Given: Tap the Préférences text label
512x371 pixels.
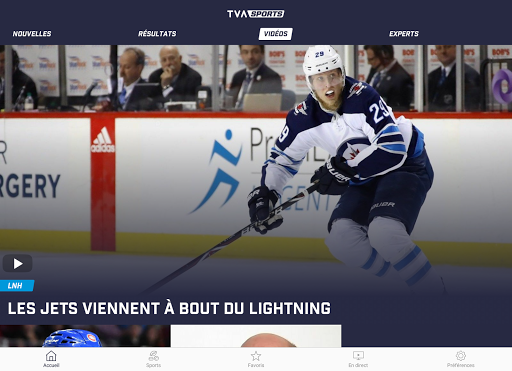Looking at the screenshot, I should pos(461,365).
